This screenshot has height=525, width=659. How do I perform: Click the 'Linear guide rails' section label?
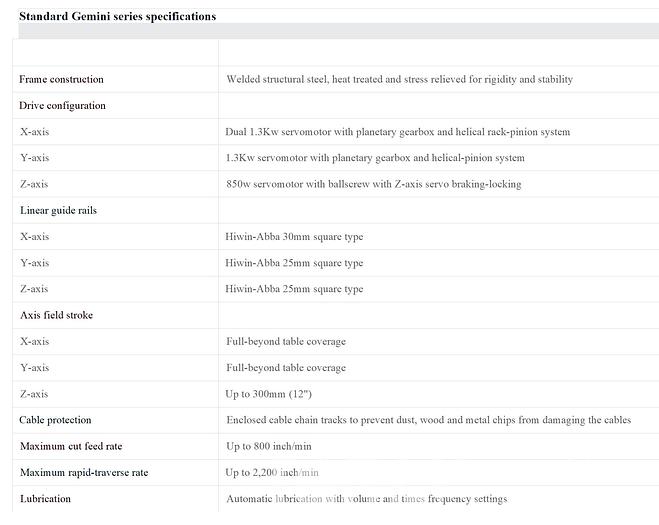pos(58,211)
